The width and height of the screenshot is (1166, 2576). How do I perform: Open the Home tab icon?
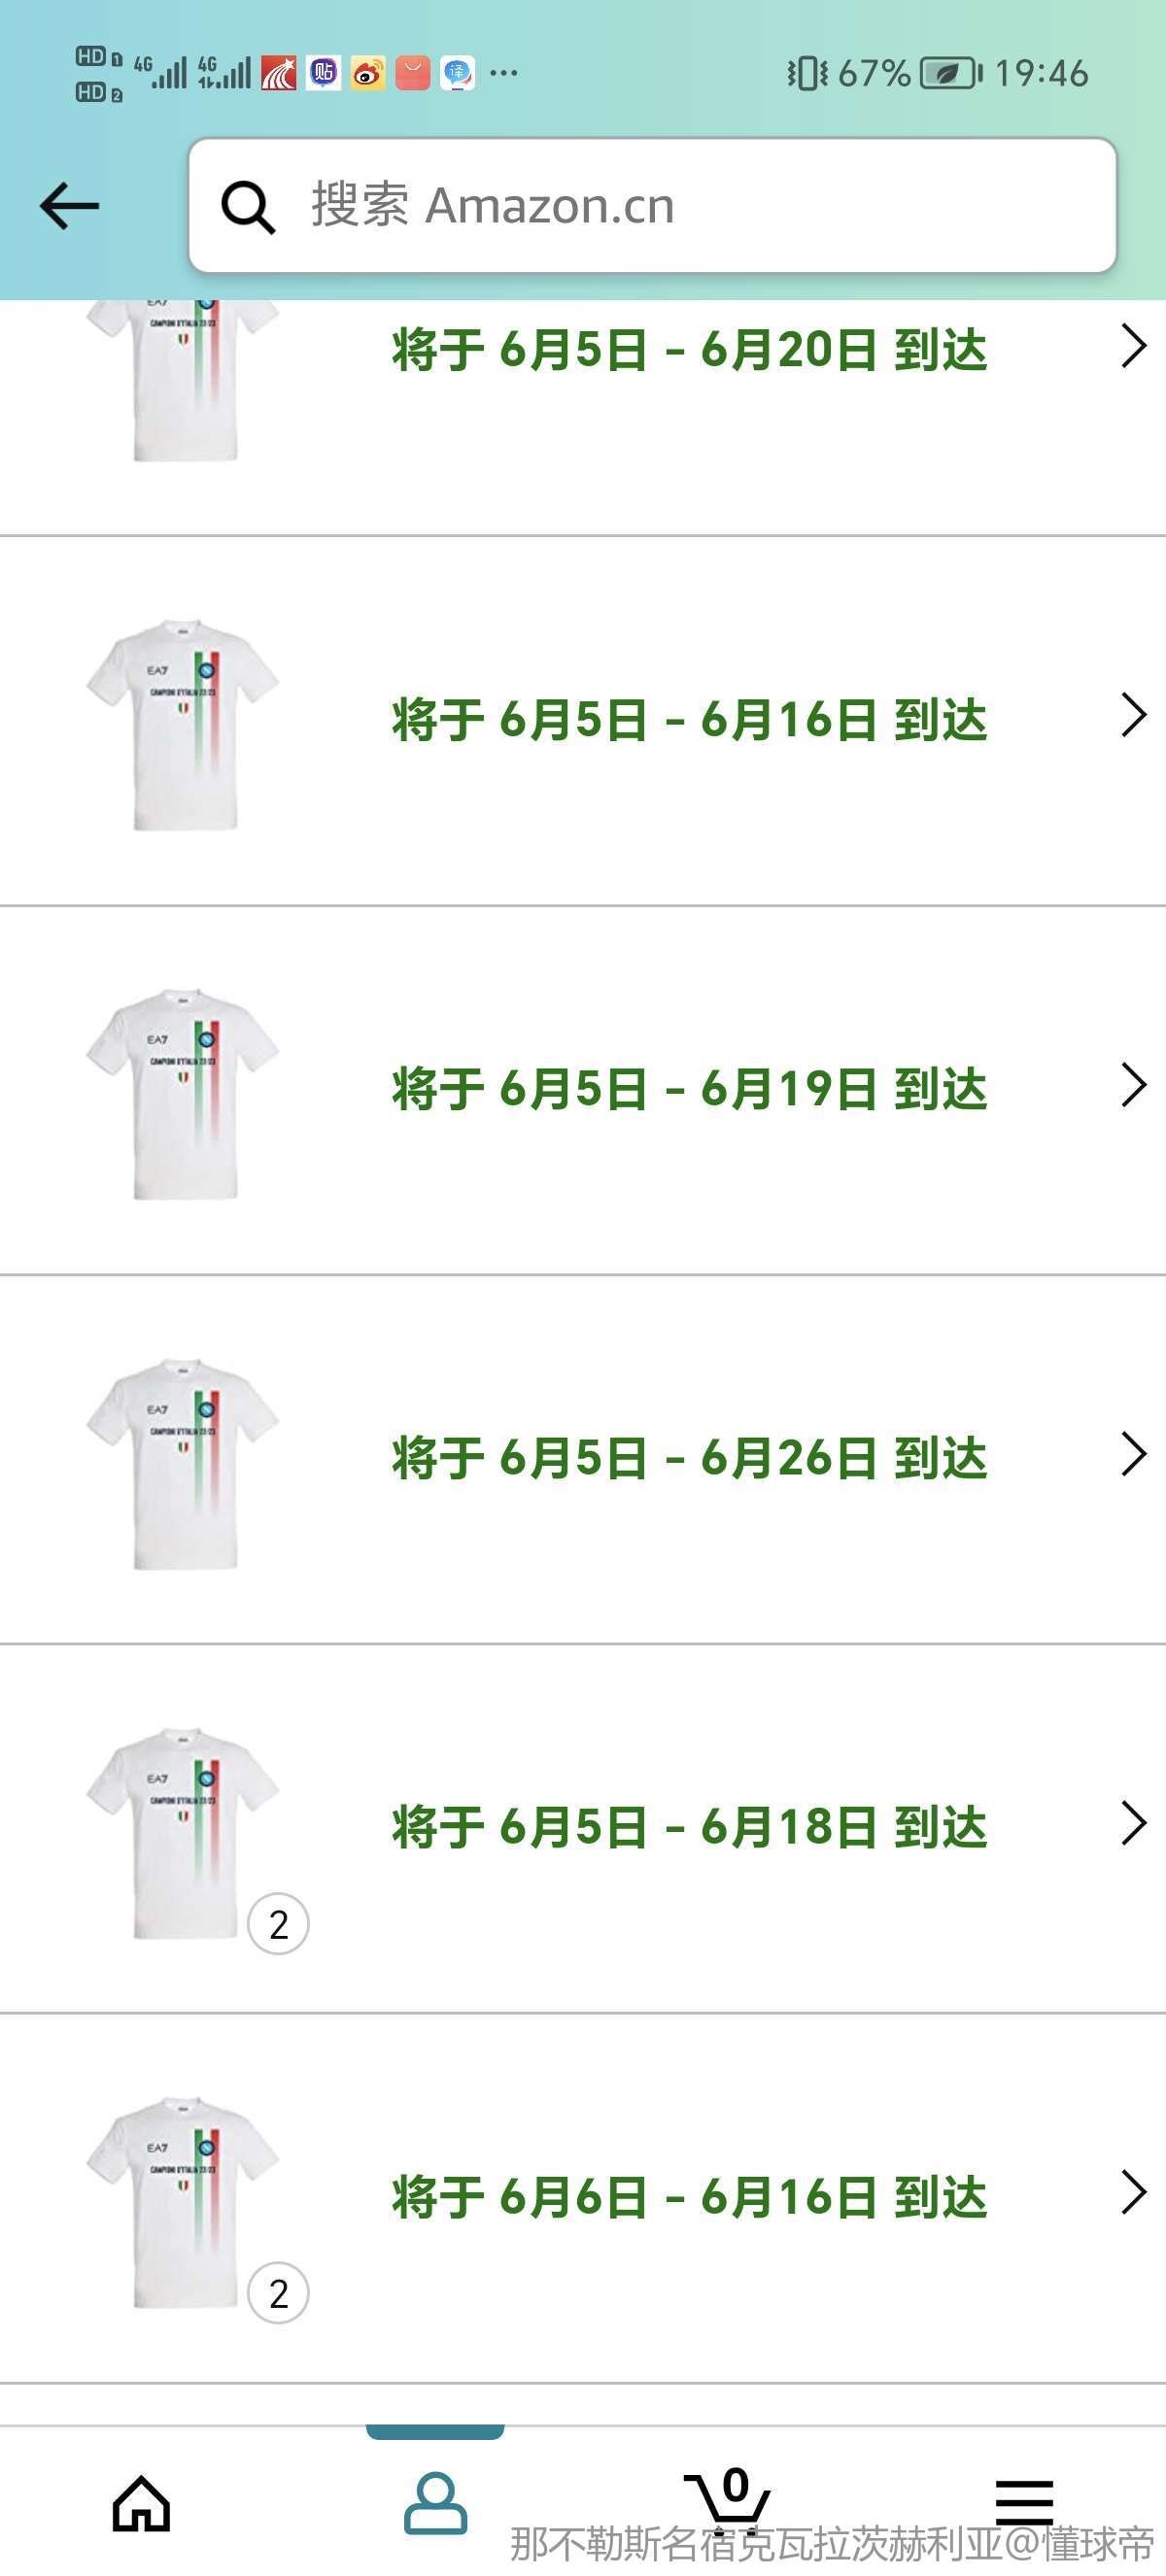point(141,2503)
